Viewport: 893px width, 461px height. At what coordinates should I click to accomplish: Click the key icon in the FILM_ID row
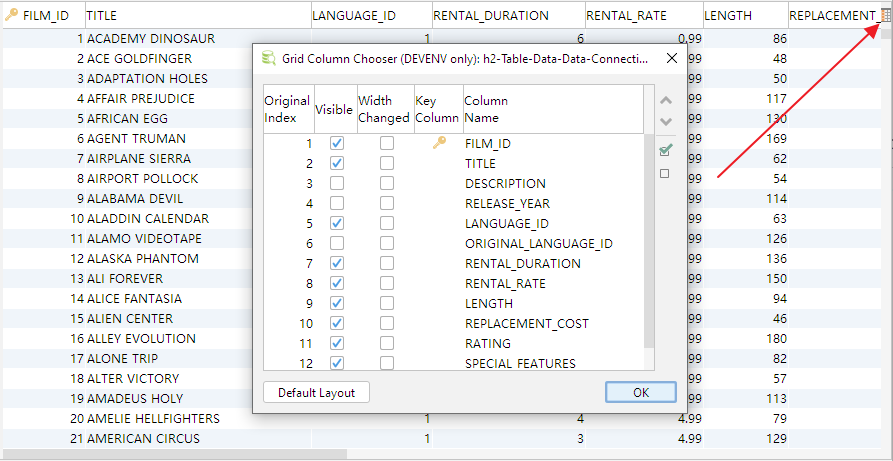pos(439,144)
